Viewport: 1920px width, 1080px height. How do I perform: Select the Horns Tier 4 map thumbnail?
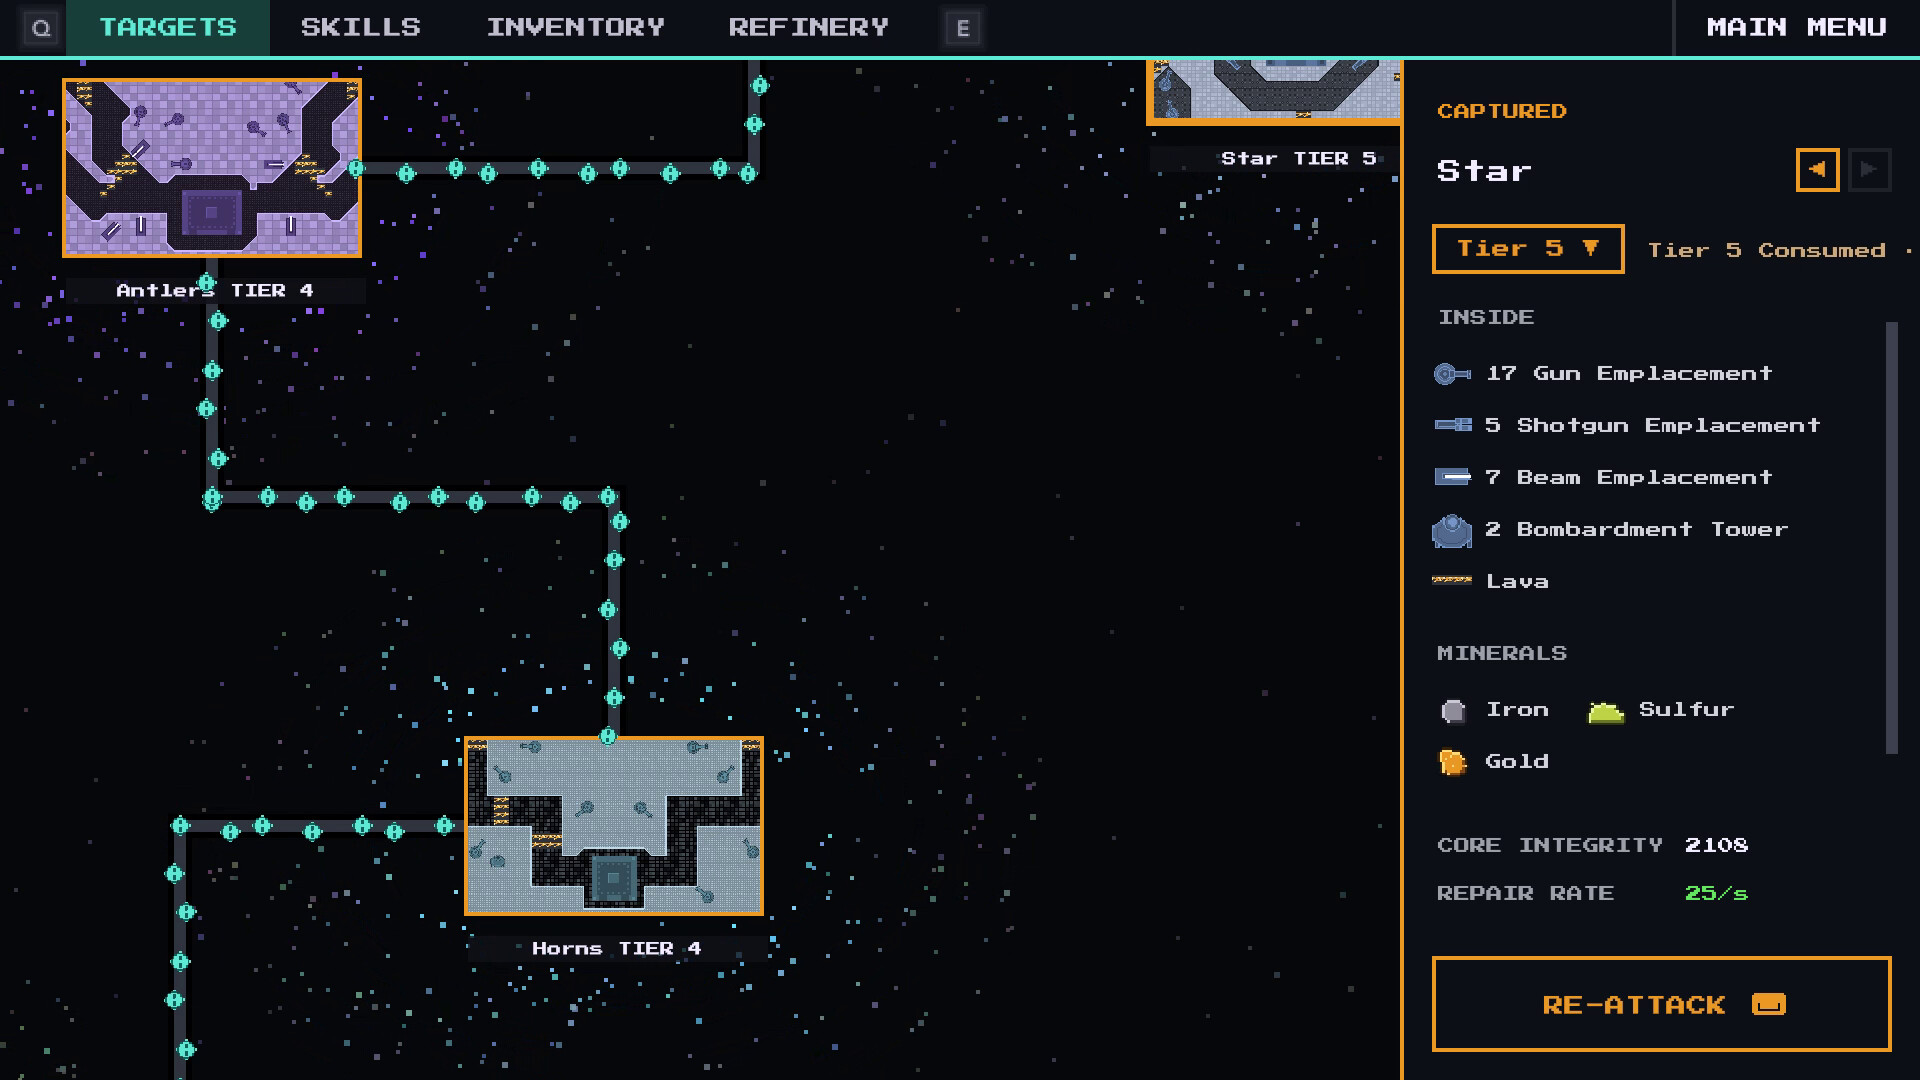tap(614, 826)
